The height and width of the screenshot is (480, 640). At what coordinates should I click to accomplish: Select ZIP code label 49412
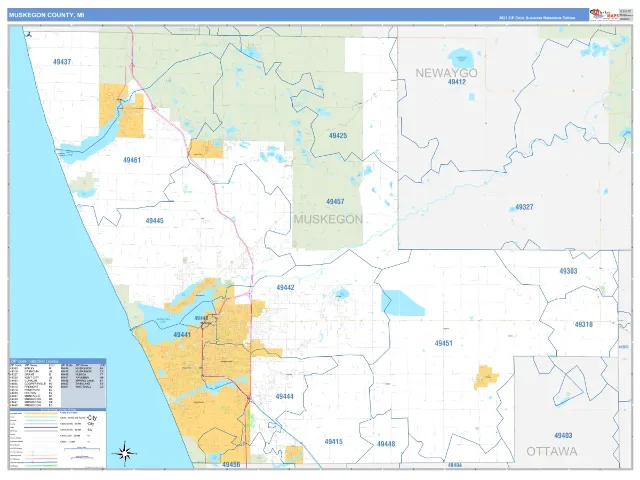(x=457, y=82)
